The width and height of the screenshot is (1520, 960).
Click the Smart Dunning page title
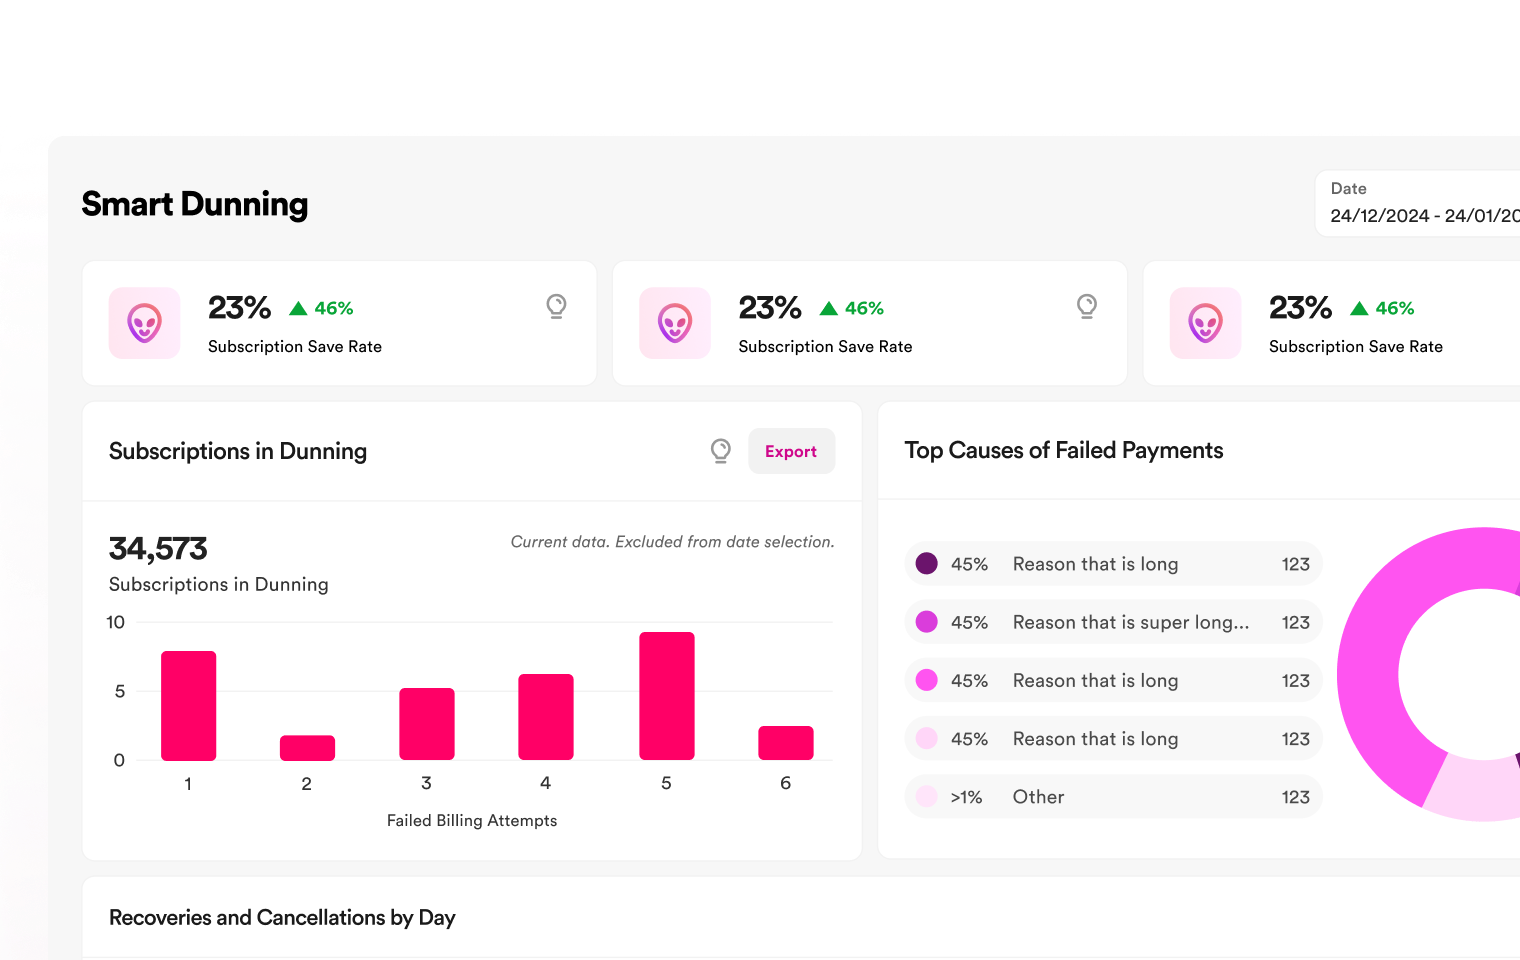coord(195,204)
